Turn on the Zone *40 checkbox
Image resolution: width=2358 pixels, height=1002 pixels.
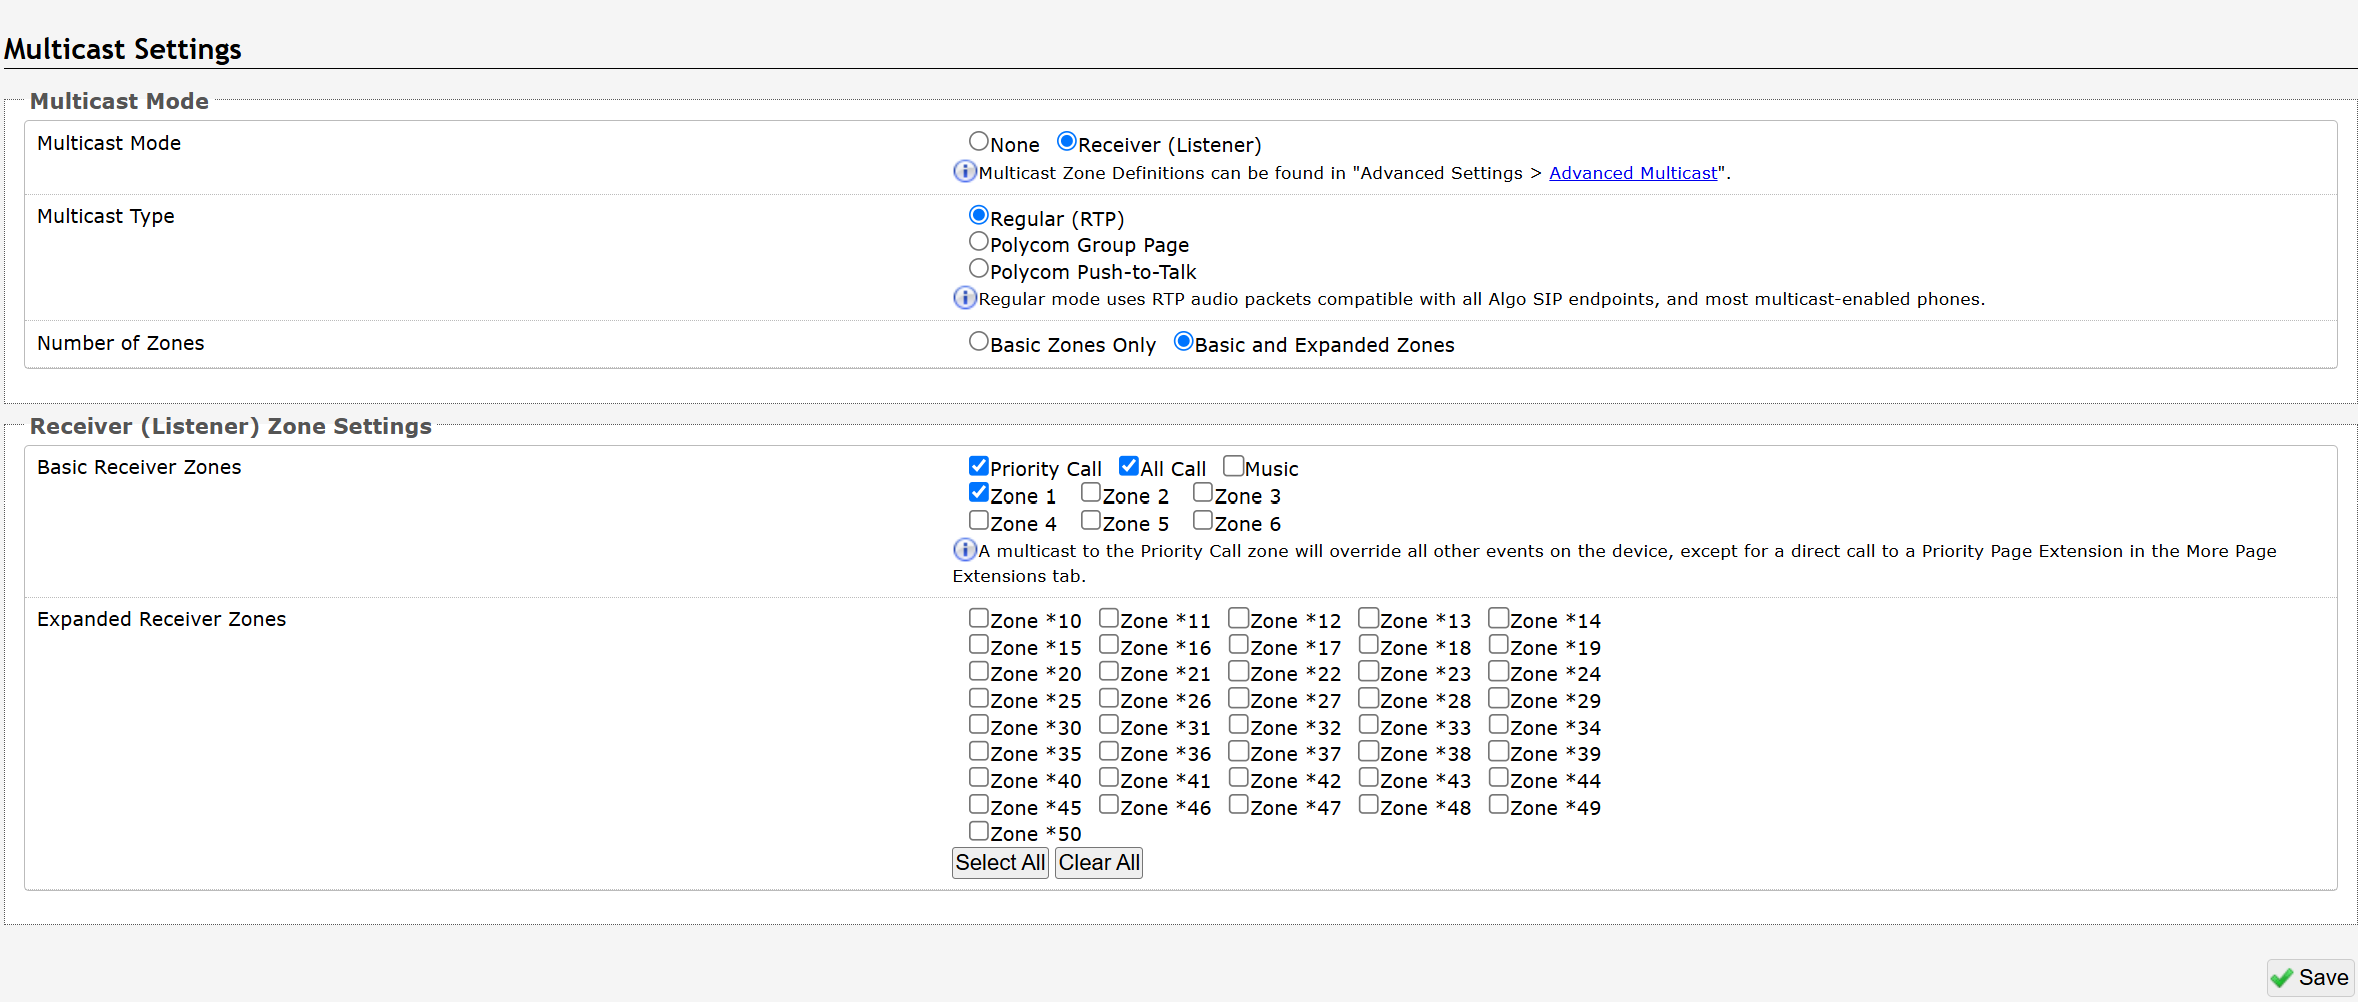pyautogui.click(x=979, y=778)
